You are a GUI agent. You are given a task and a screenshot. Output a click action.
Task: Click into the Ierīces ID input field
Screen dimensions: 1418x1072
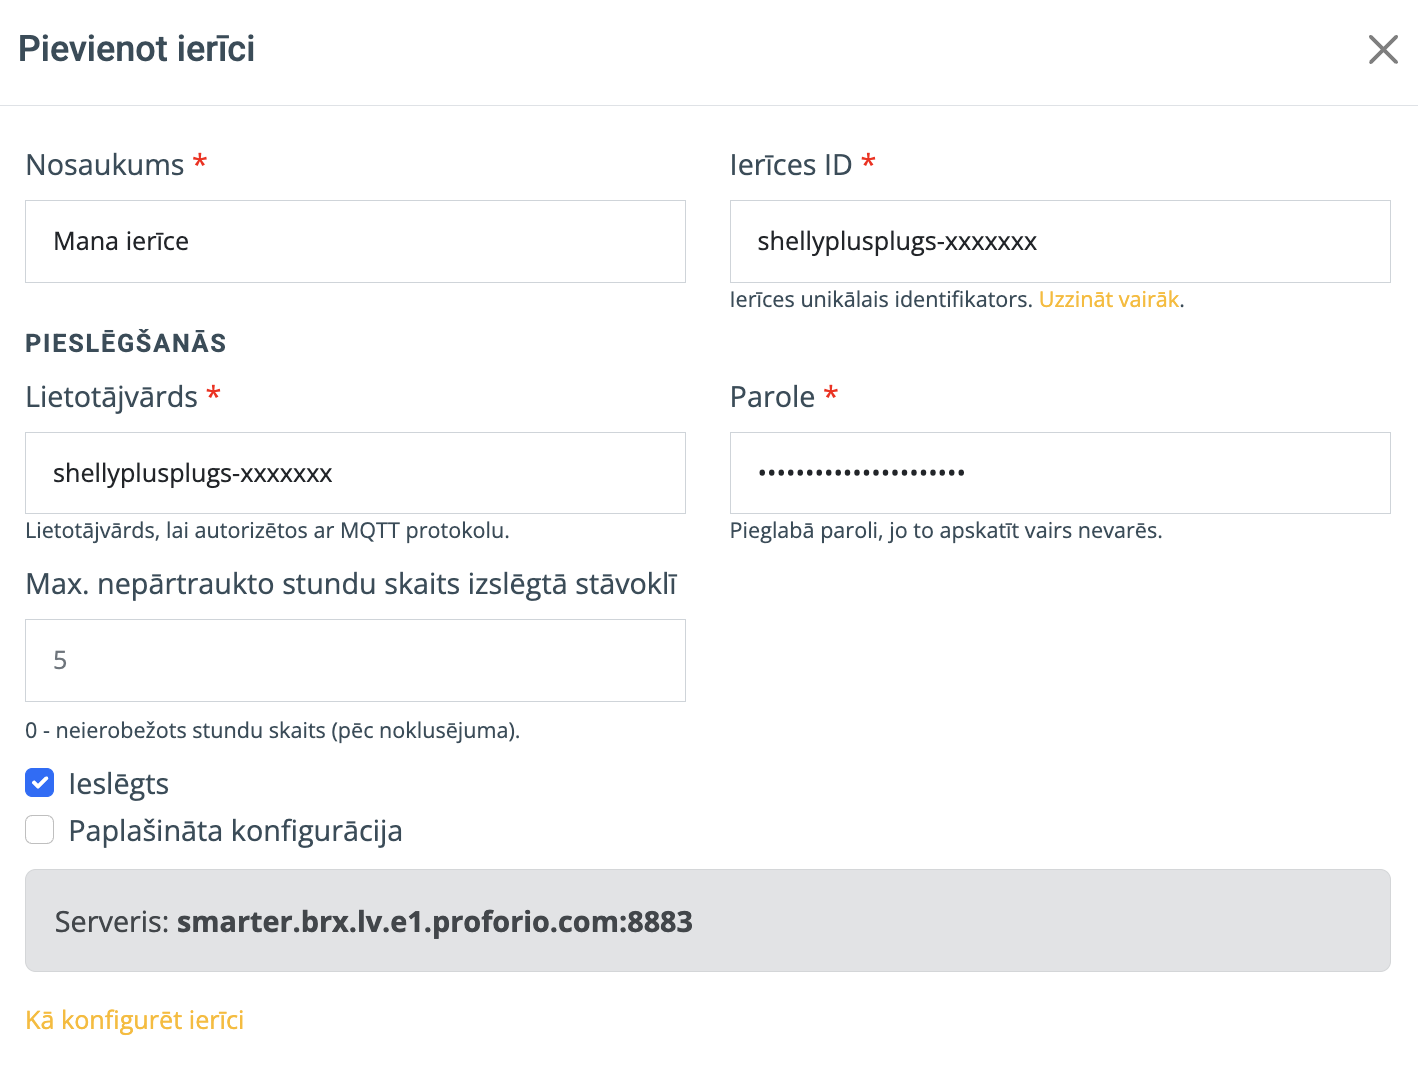pos(1060,241)
